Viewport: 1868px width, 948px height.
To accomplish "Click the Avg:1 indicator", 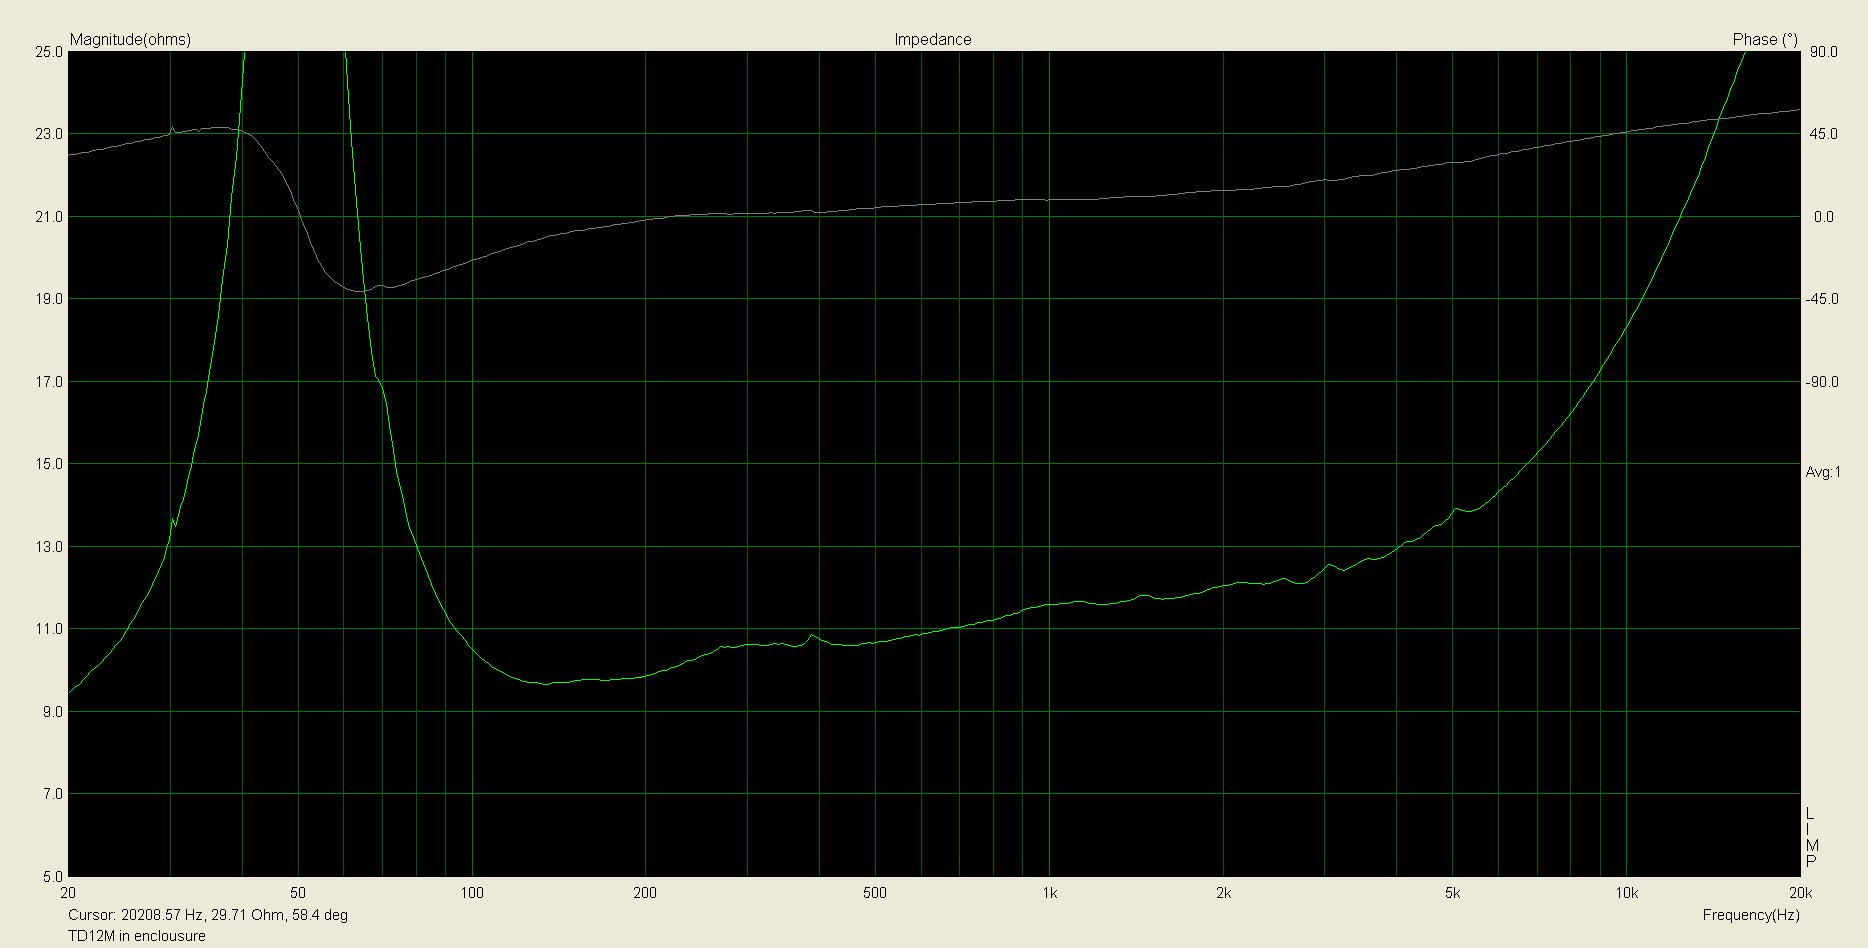I will point(1823,472).
